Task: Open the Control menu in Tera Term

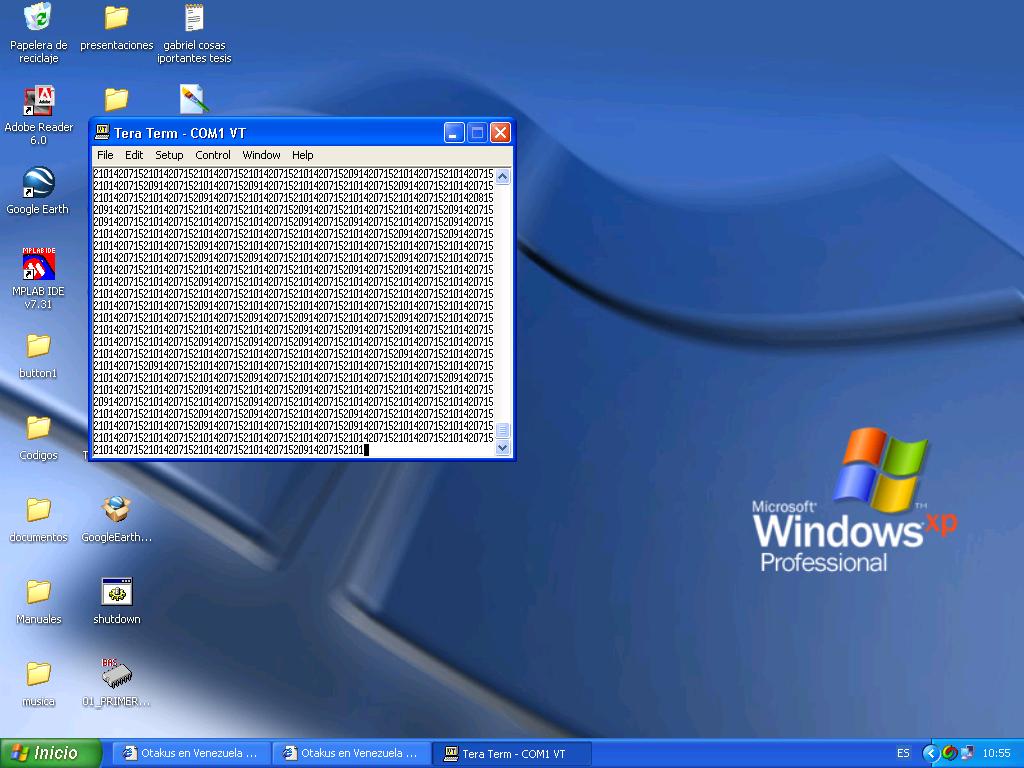Action: 213,155
